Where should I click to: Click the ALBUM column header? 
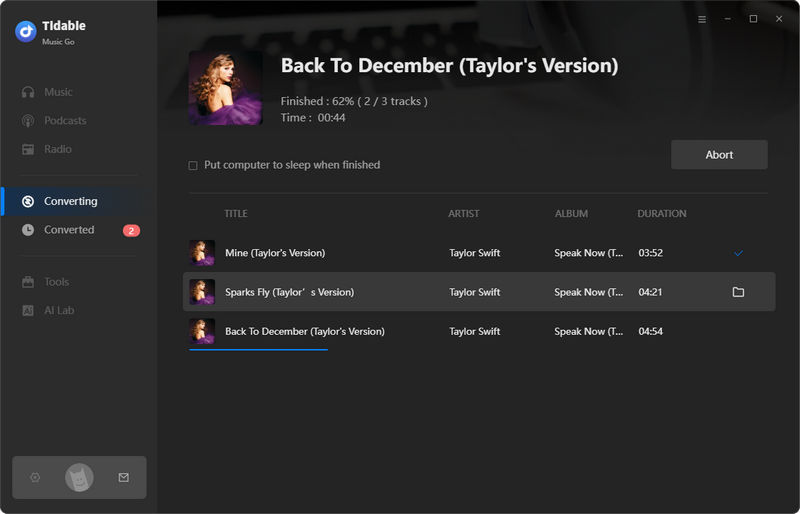click(571, 213)
